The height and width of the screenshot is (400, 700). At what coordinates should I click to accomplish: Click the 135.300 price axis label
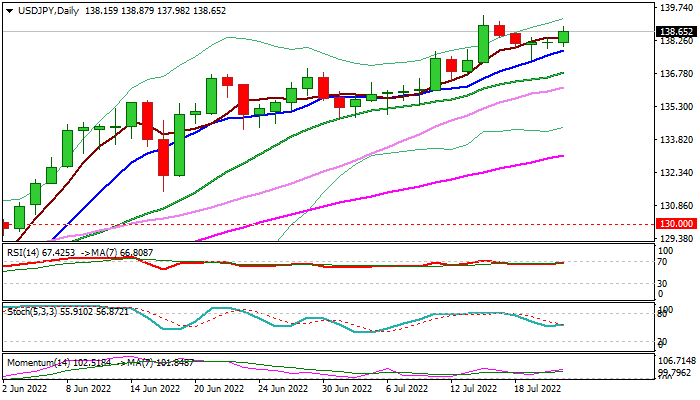pyautogui.click(x=678, y=107)
